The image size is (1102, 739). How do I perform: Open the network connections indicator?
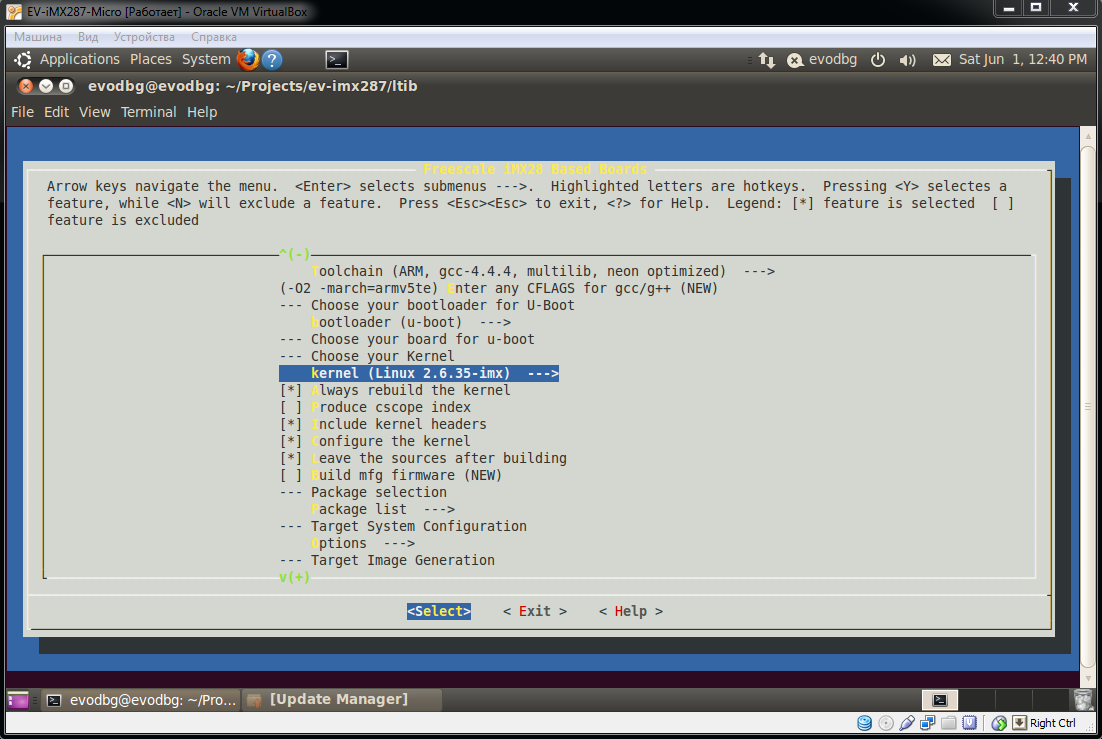pyautogui.click(x=766, y=60)
